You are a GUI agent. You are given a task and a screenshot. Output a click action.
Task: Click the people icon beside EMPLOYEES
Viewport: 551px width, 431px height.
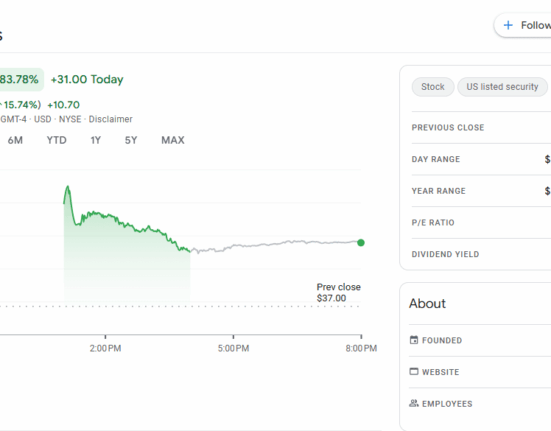(414, 403)
